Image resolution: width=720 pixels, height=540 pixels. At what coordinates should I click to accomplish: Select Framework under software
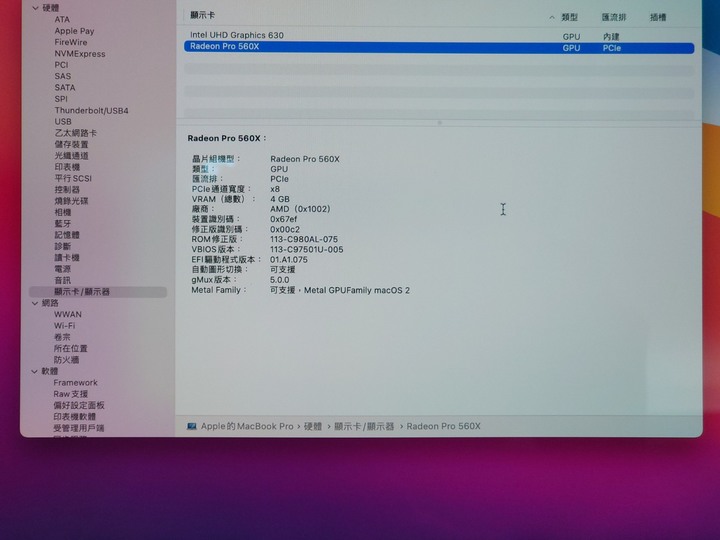75,382
